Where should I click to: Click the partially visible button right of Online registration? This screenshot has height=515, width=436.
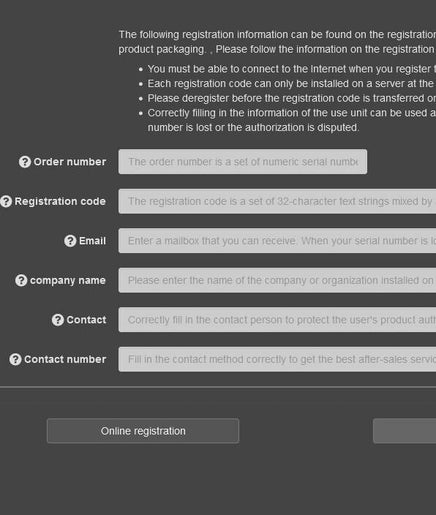tap(404, 431)
